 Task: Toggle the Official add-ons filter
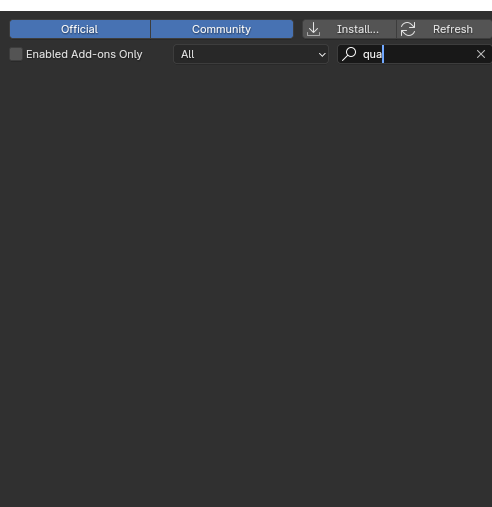click(80, 29)
